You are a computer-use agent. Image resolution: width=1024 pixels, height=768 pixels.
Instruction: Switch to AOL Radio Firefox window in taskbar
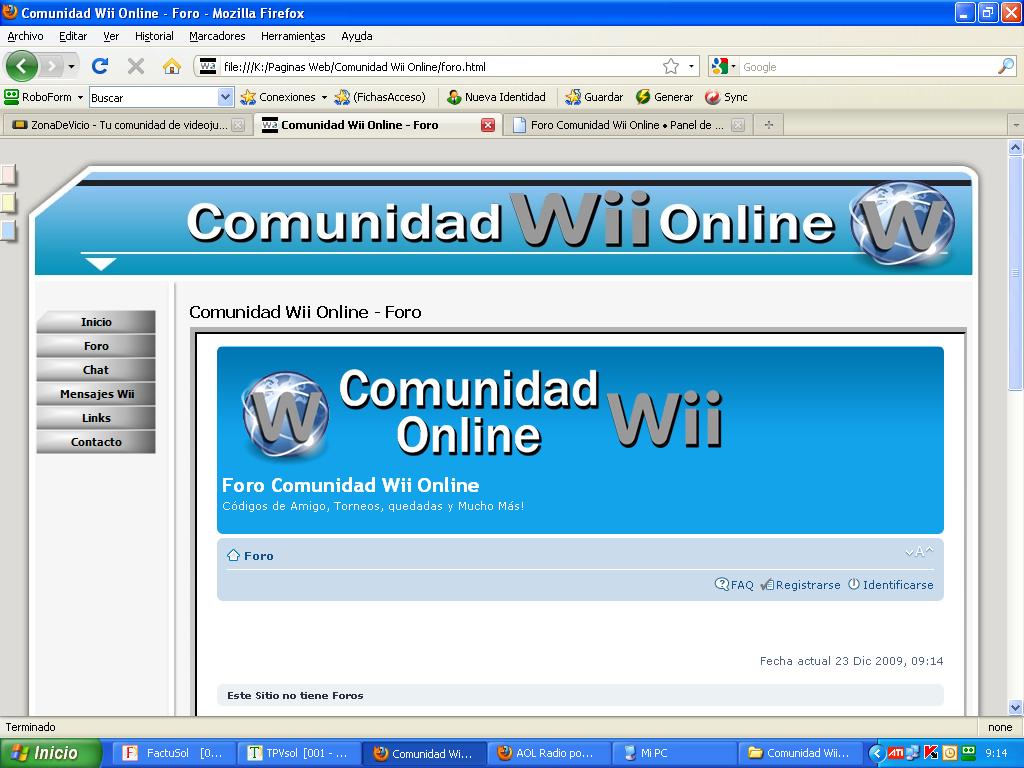[550, 753]
